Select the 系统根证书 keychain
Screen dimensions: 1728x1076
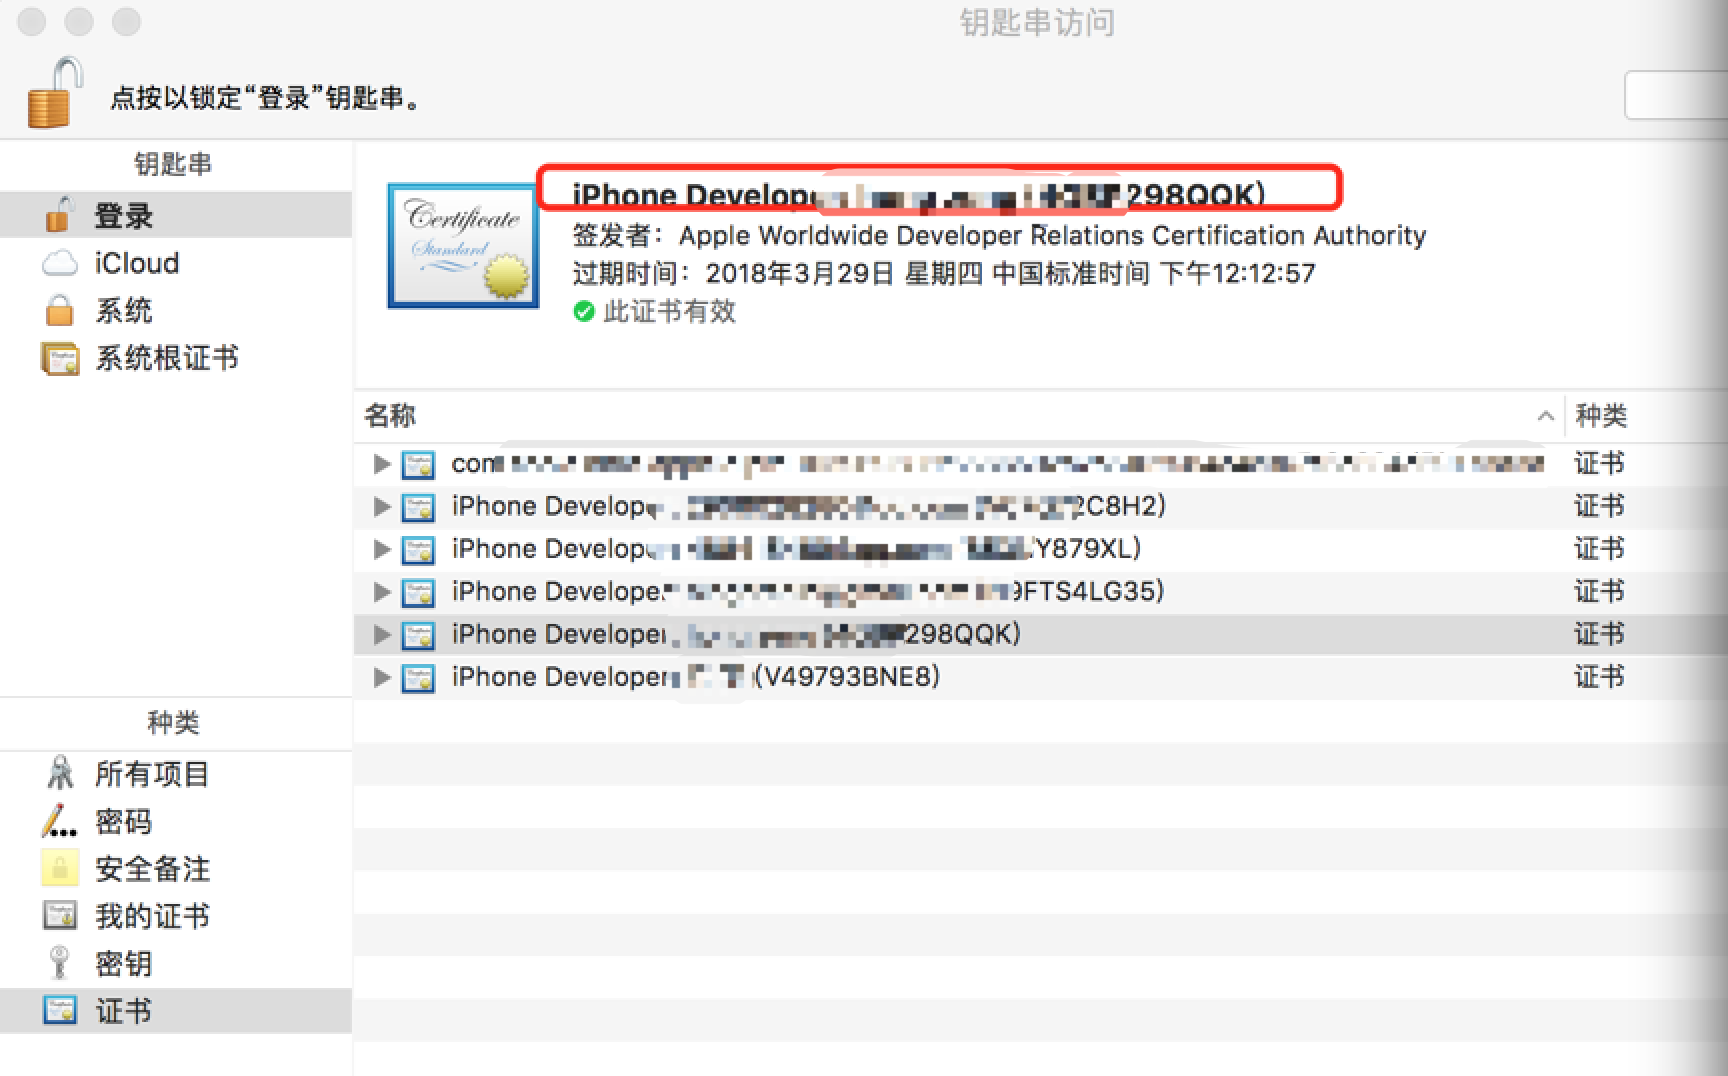pyautogui.click(x=176, y=358)
